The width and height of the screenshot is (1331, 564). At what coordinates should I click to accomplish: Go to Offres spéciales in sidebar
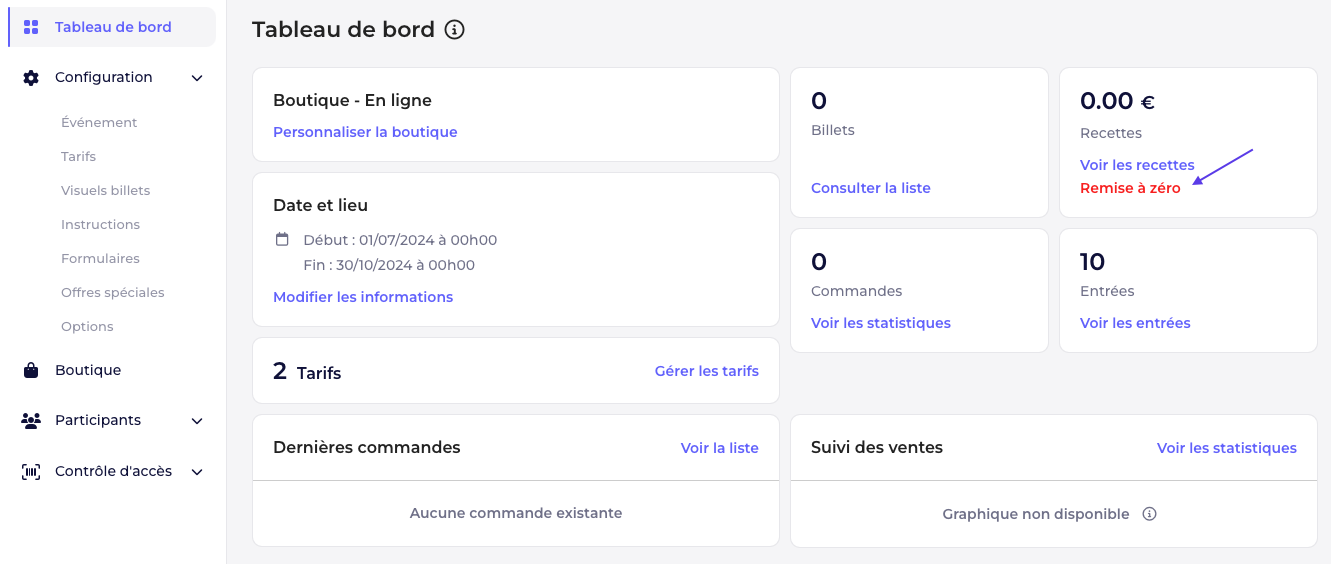coord(112,293)
